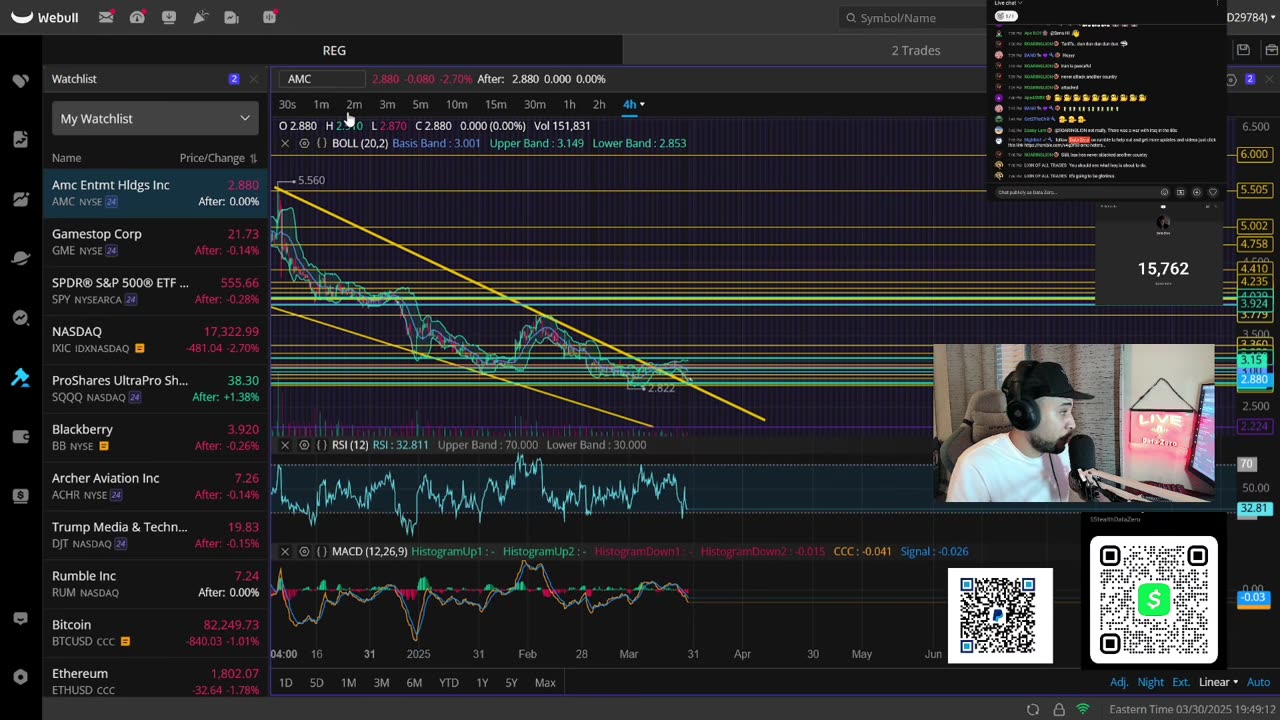The width and height of the screenshot is (1280, 720).
Task: Open the 4h interval dropdown arrow
Action: tap(642, 104)
